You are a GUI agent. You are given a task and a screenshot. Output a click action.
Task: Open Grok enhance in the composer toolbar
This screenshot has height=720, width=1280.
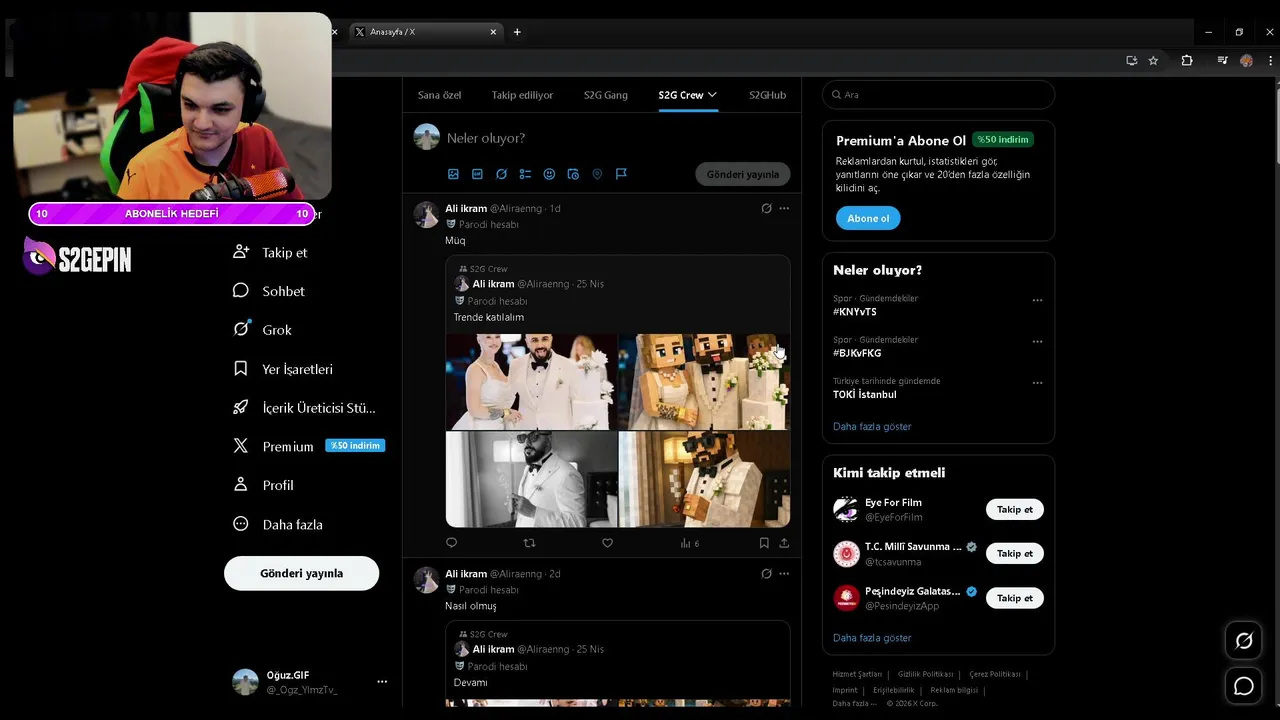pyautogui.click(x=501, y=174)
